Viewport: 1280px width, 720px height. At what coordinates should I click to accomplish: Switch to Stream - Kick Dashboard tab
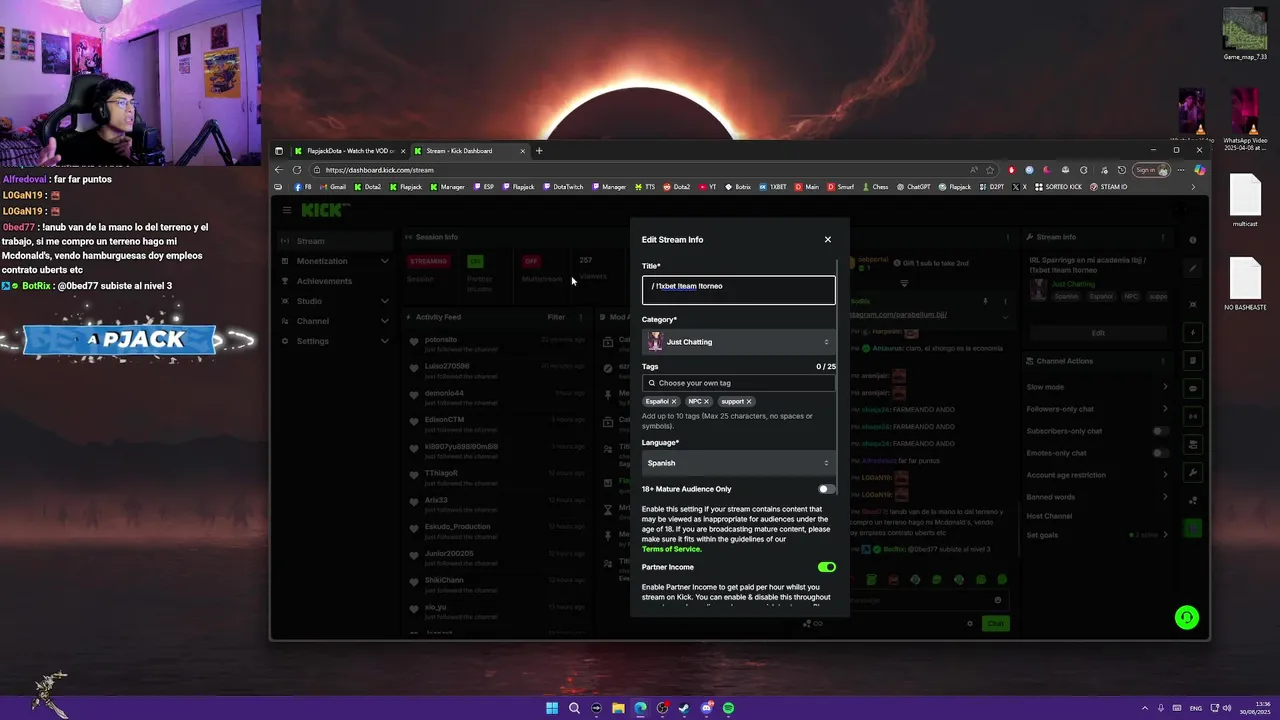[x=468, y=151]
